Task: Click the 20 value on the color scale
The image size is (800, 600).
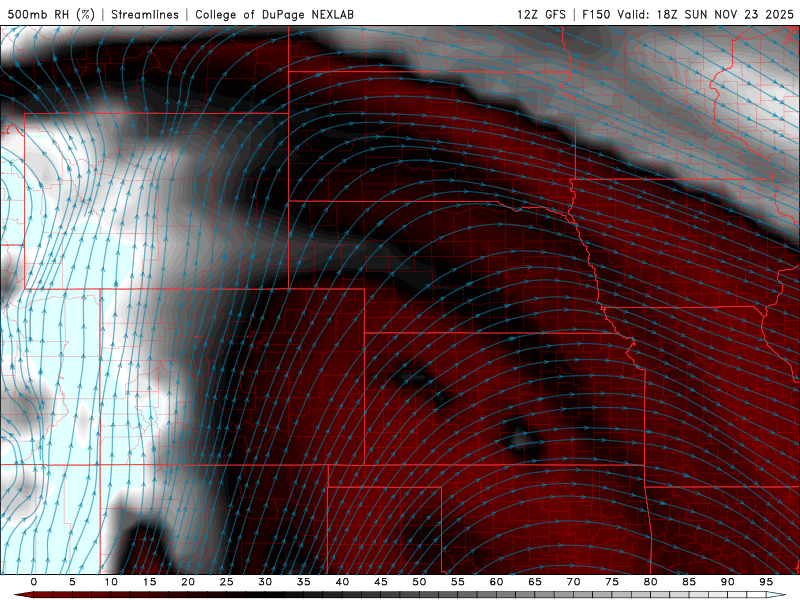Action: [188, 582]
